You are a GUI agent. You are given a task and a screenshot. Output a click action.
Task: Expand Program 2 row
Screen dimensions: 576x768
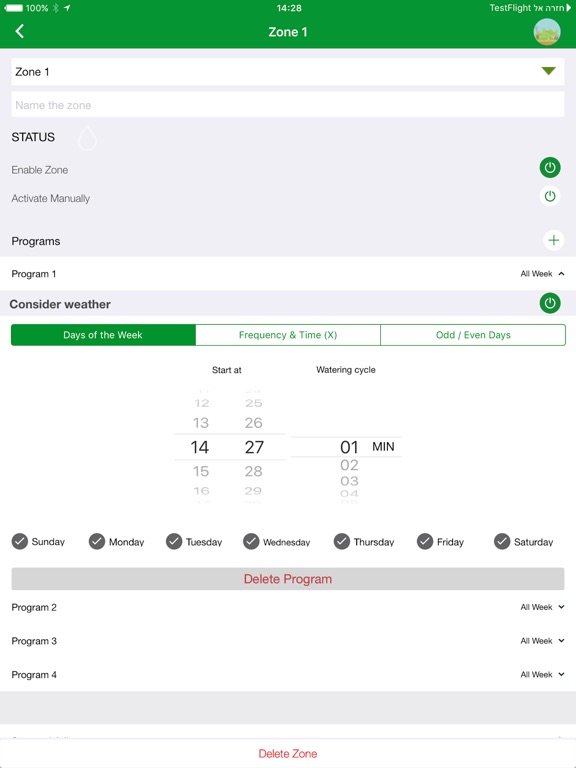(288, 607)
